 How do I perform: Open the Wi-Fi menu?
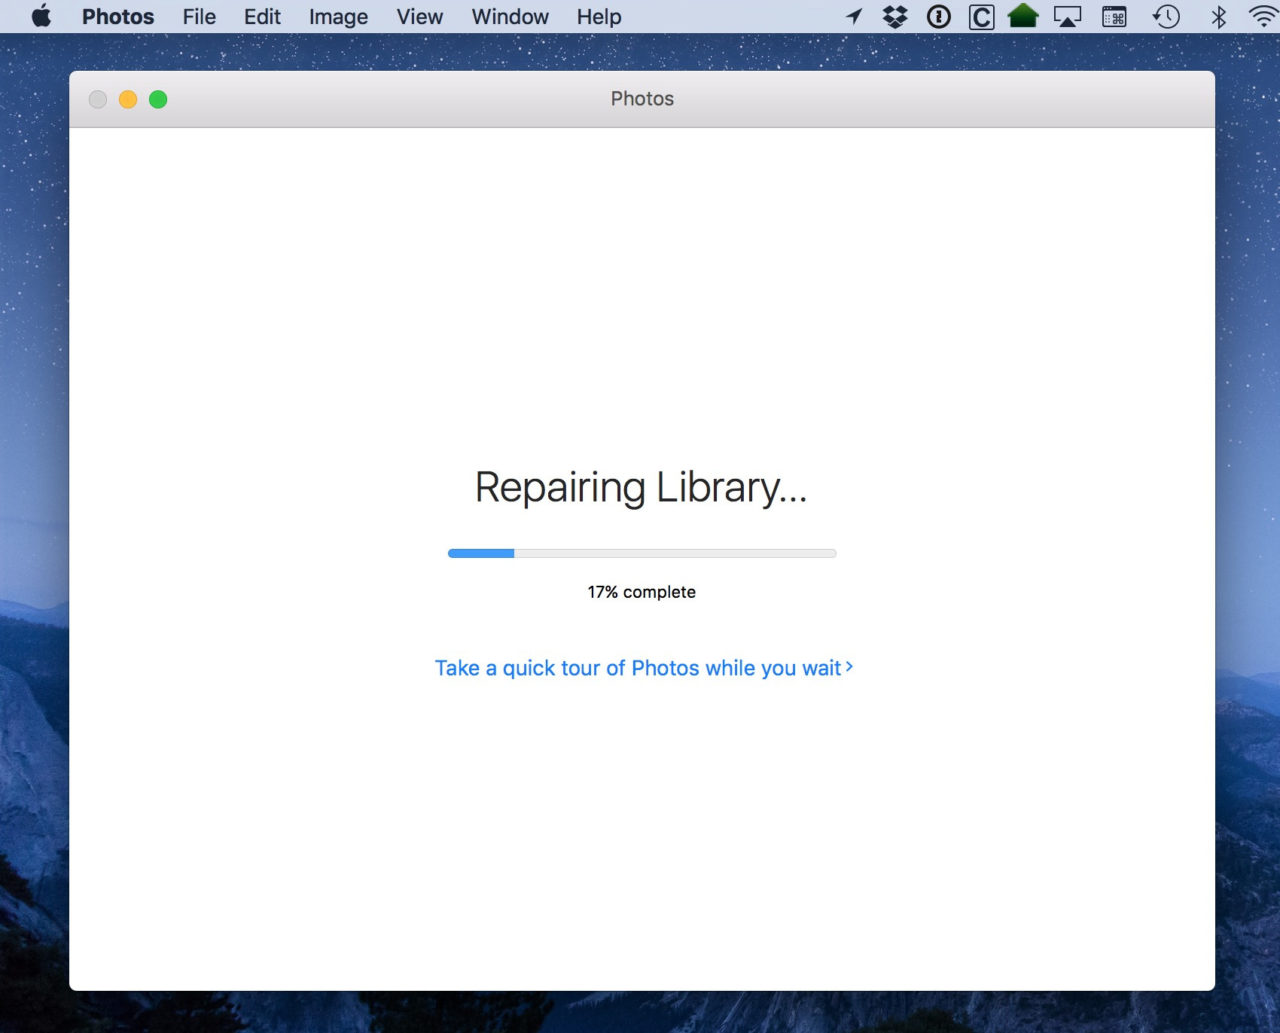[x=1264, y=16]
